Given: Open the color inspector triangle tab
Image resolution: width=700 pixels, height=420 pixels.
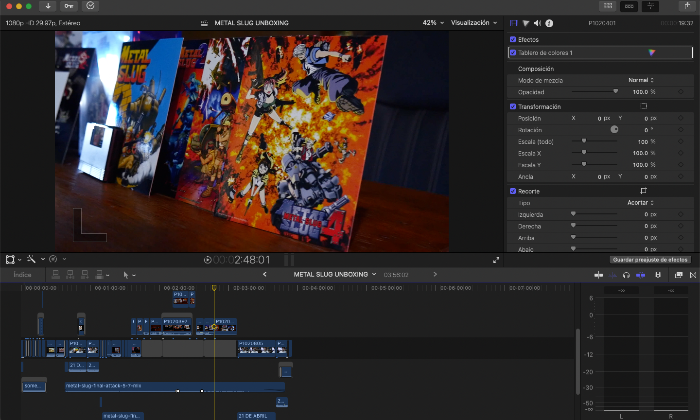Looking at the screenshot, I should point(526,23).
